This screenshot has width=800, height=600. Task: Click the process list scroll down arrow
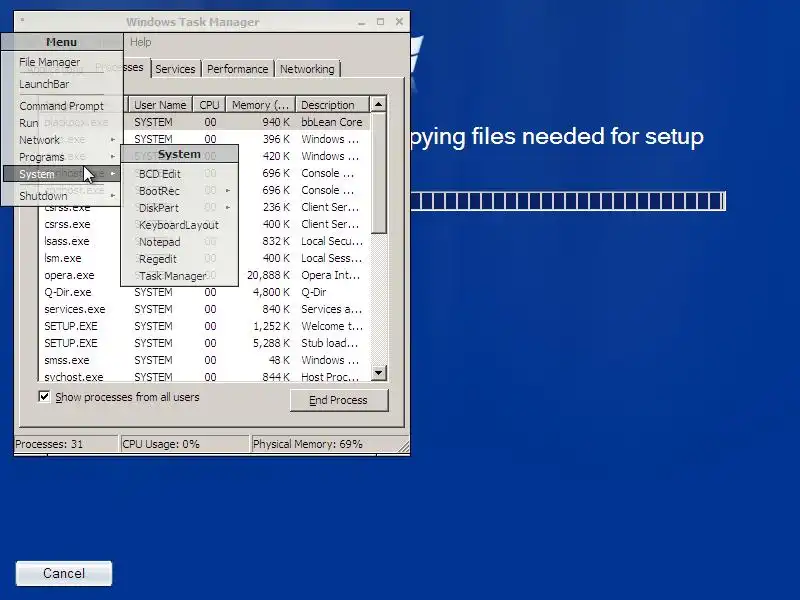coord(378,372)
